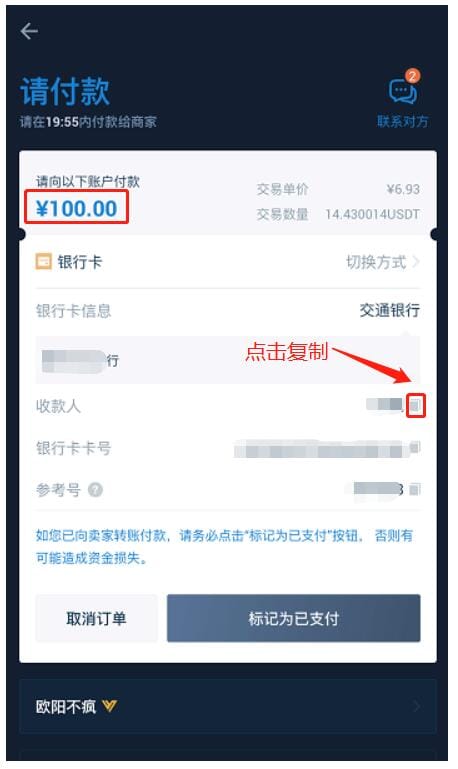Cancel the order with 取消订单

tap(97, 618)
